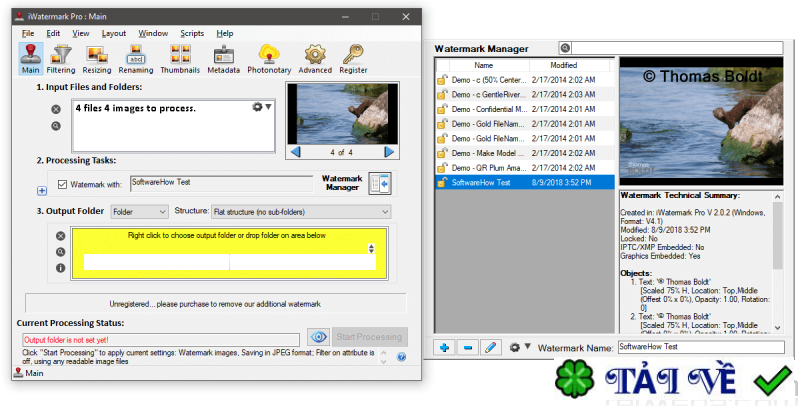The image size is (800, 406).
Task: Select the Main toolbar tab icon
Action: (31, 59)
